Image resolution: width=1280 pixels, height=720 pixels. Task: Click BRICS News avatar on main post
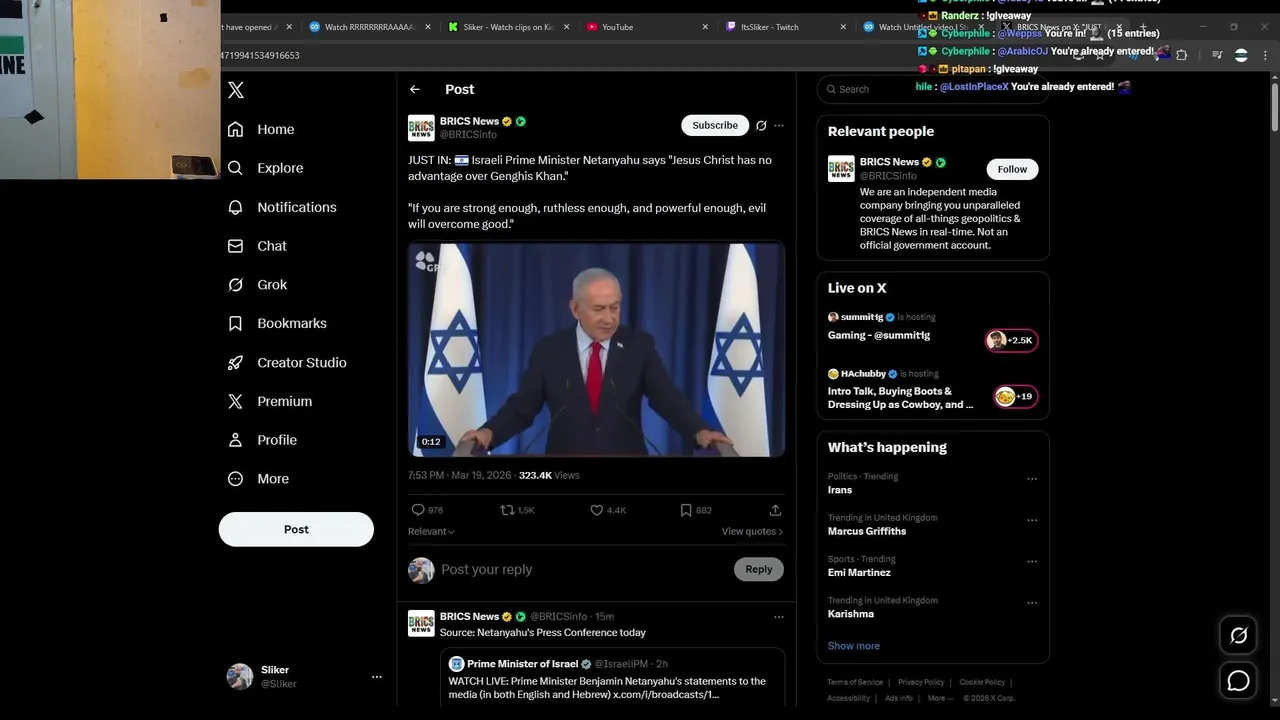pos(421,128)
